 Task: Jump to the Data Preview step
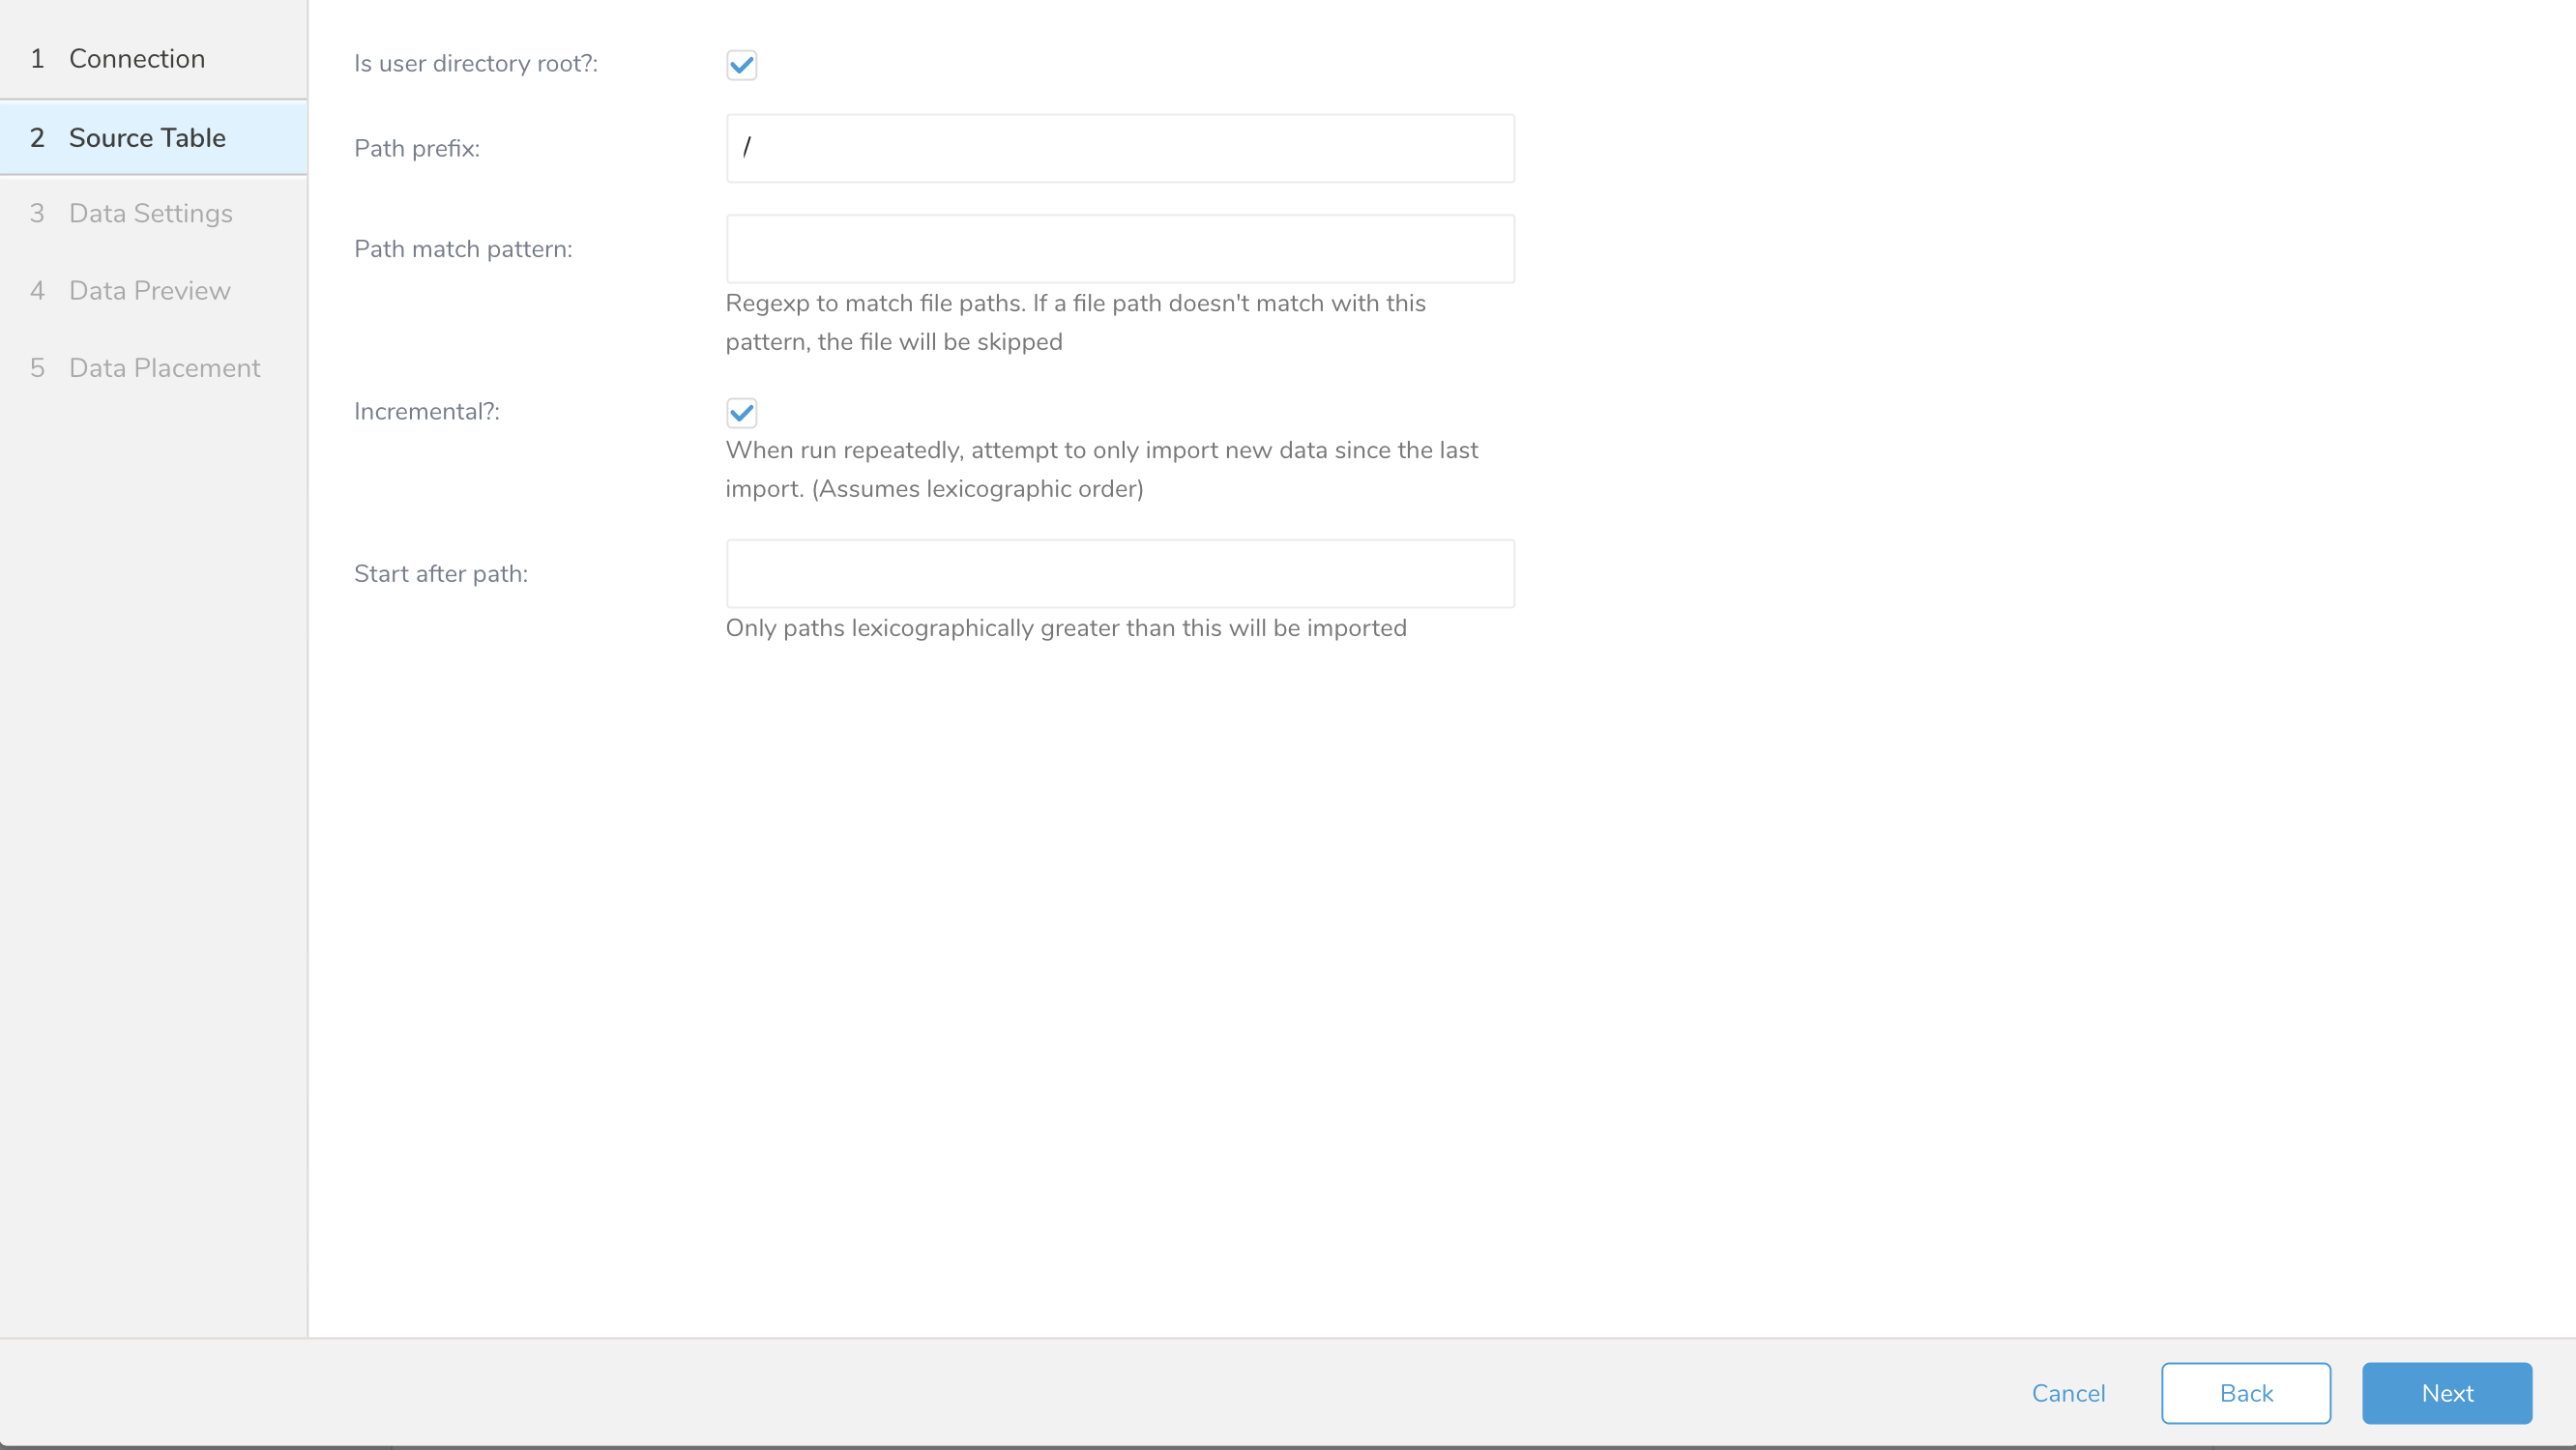click(x=149, y=290)
